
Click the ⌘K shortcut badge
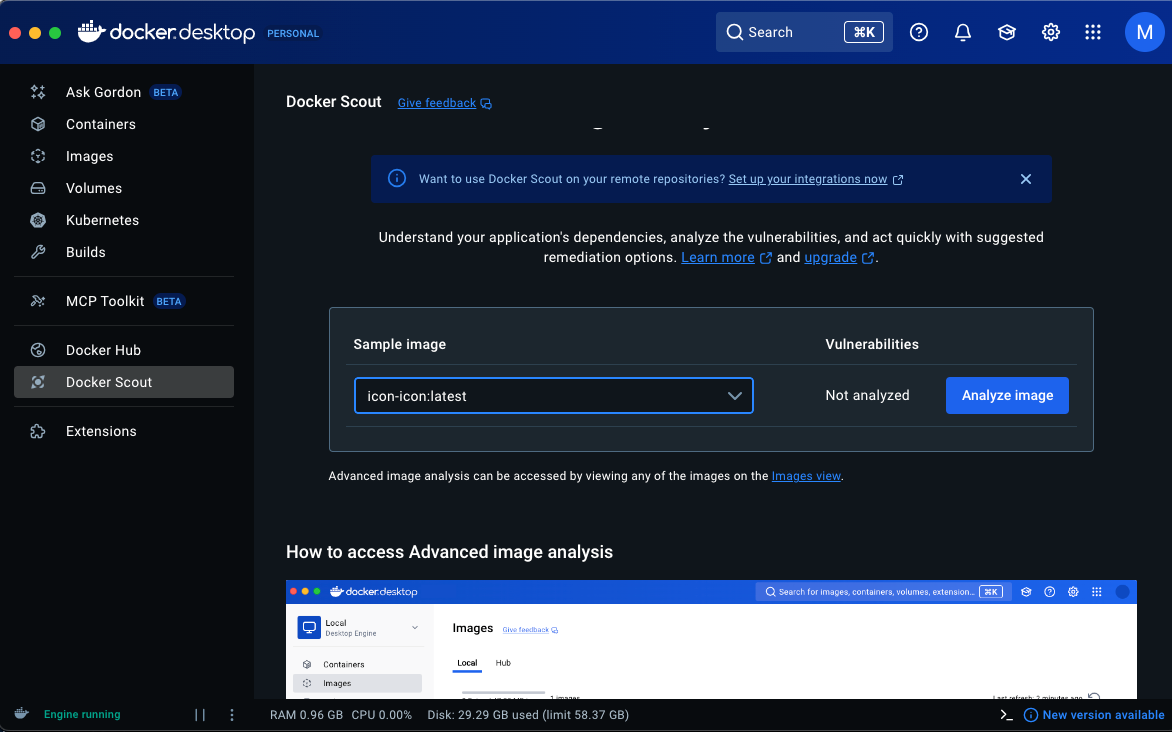[863, 32]
